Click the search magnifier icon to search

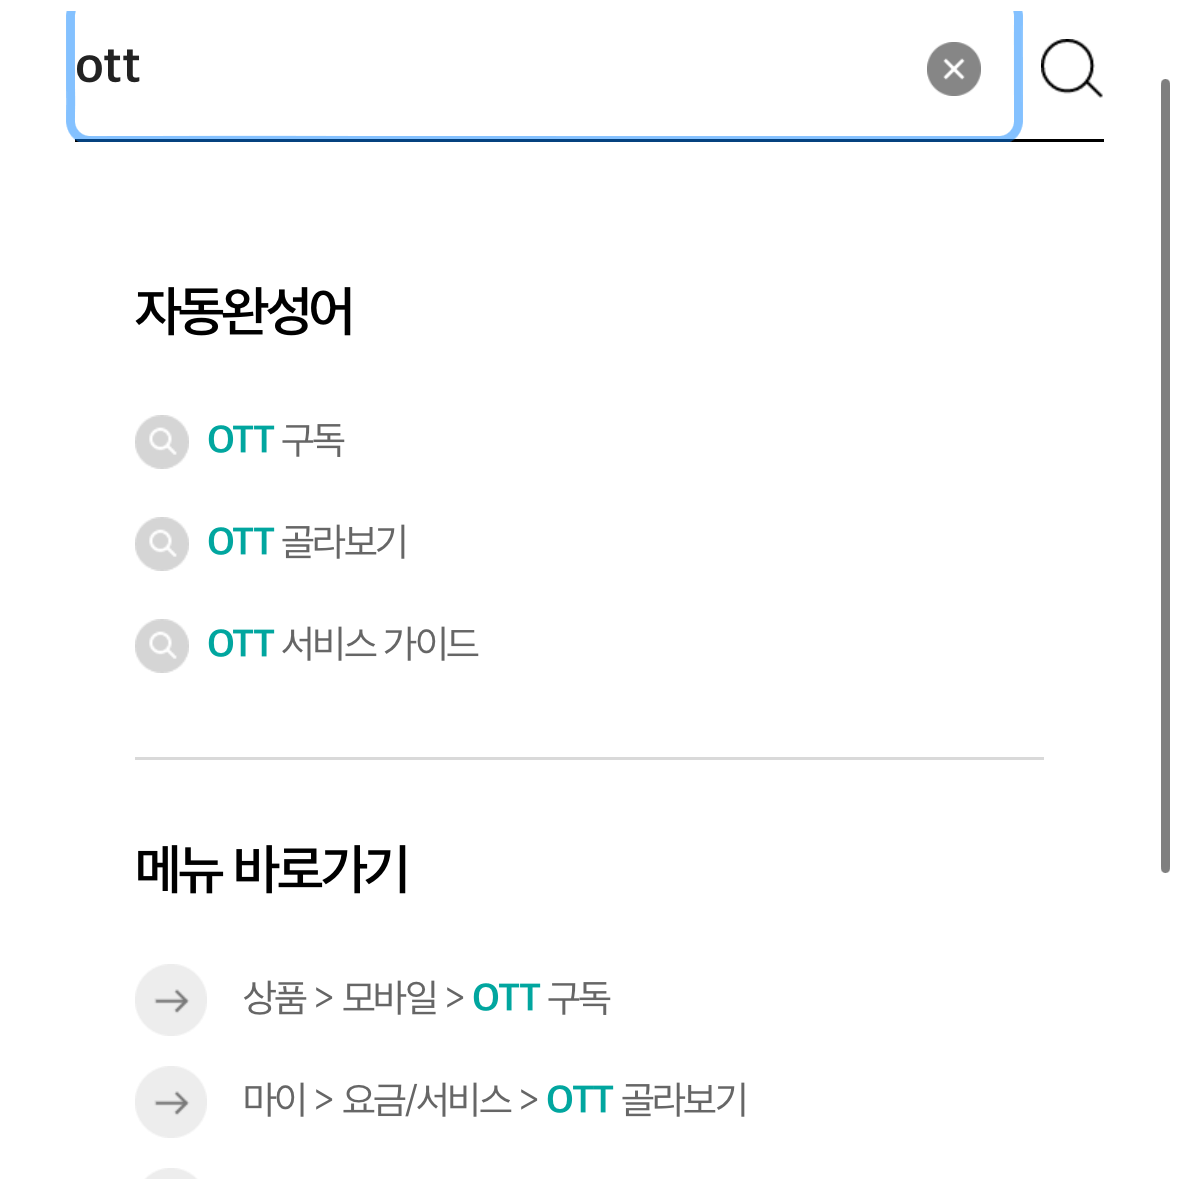pyautogui.click(x=1071, y=69)
